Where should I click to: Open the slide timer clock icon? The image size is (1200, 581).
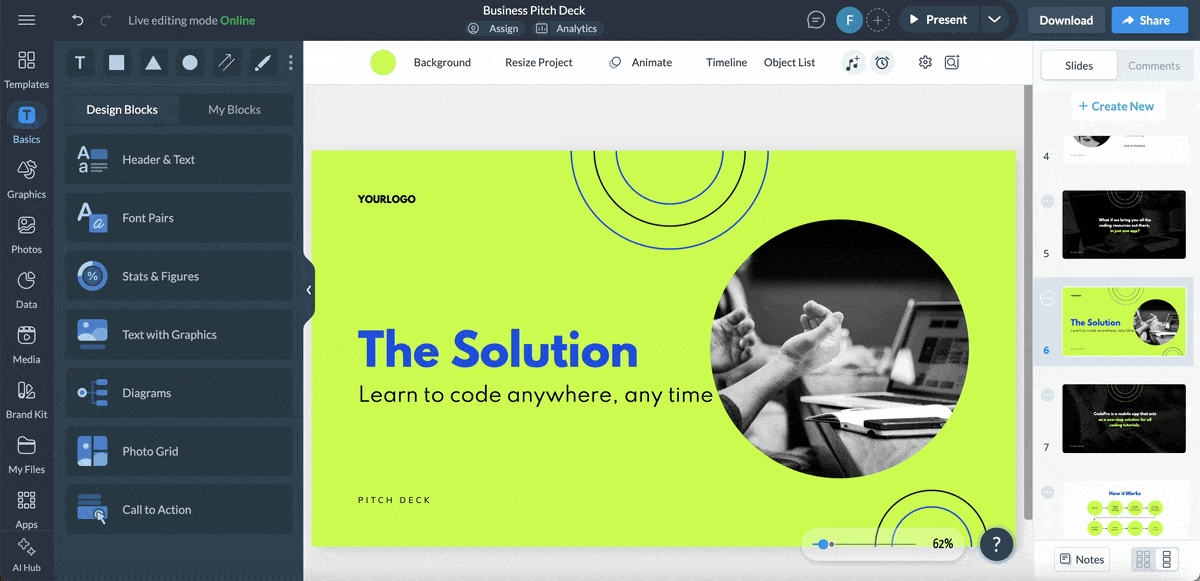click(x=882, y=63)
